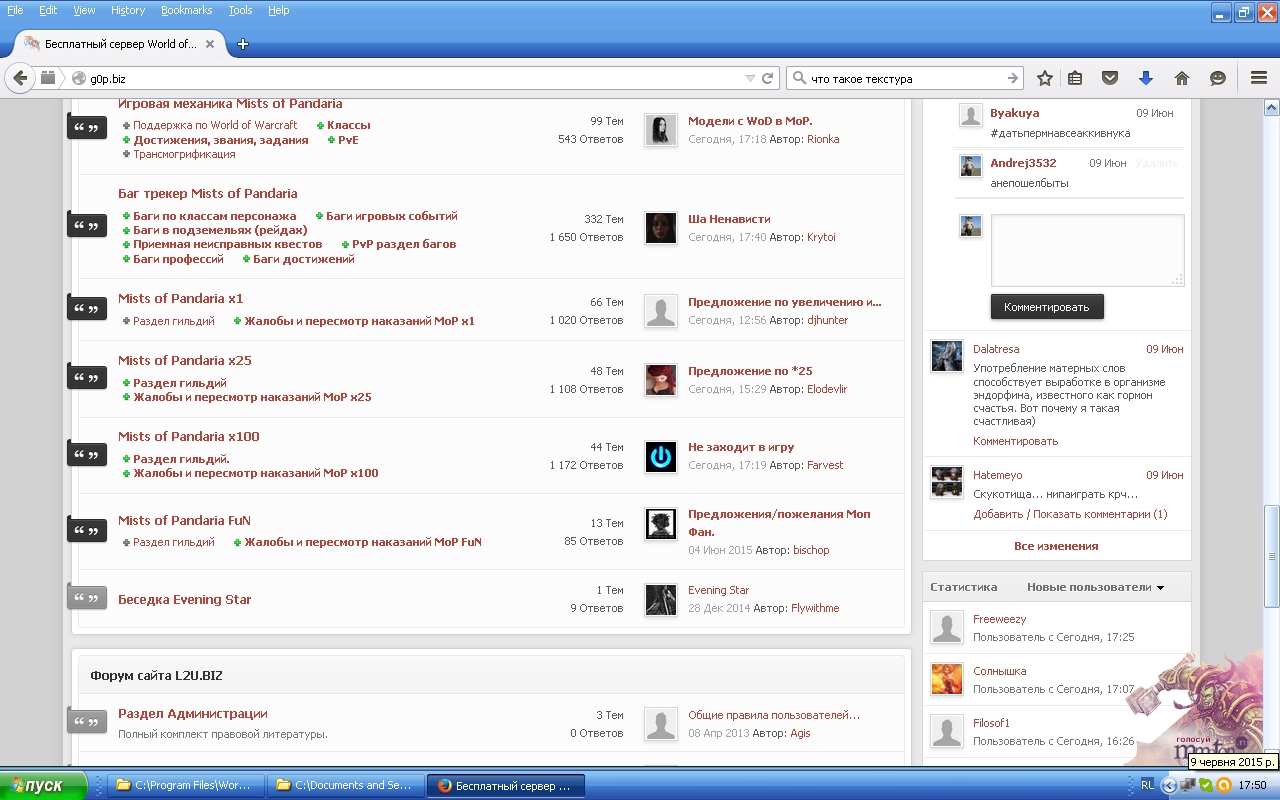The width and height of the screenshot is (1280, 800).
Task: Click inside the status comment text box
Action: pos(1086,249)
